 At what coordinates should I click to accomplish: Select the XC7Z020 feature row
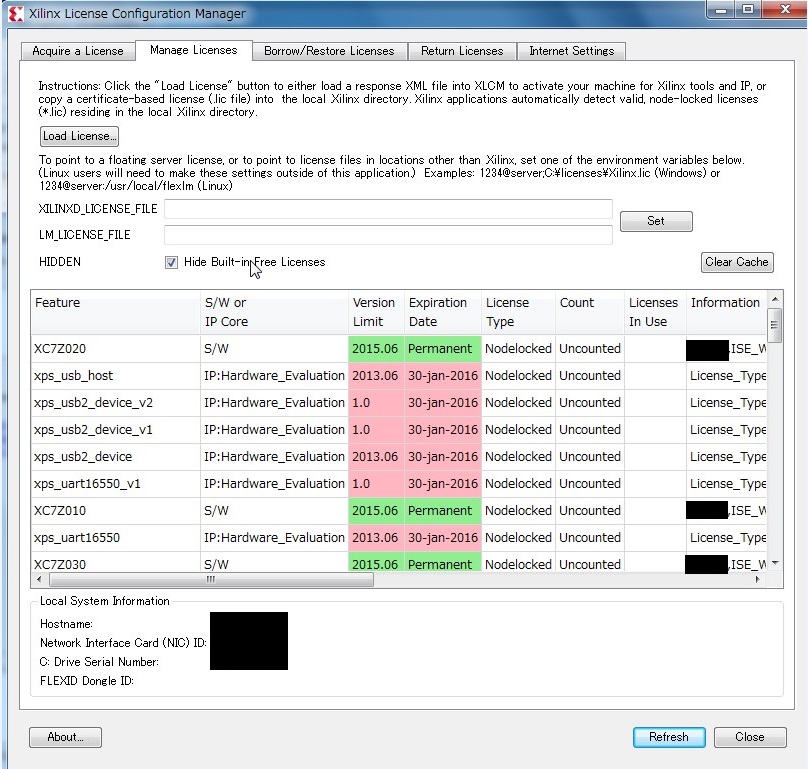[x=399, y=349]
